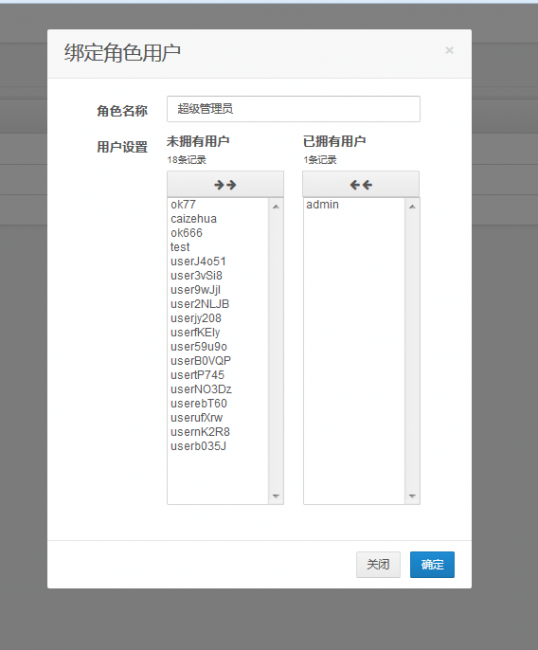538x650 pixels.
Task: Select usertP745 entry
Action: pyautogui.click(x=218, y=375)
